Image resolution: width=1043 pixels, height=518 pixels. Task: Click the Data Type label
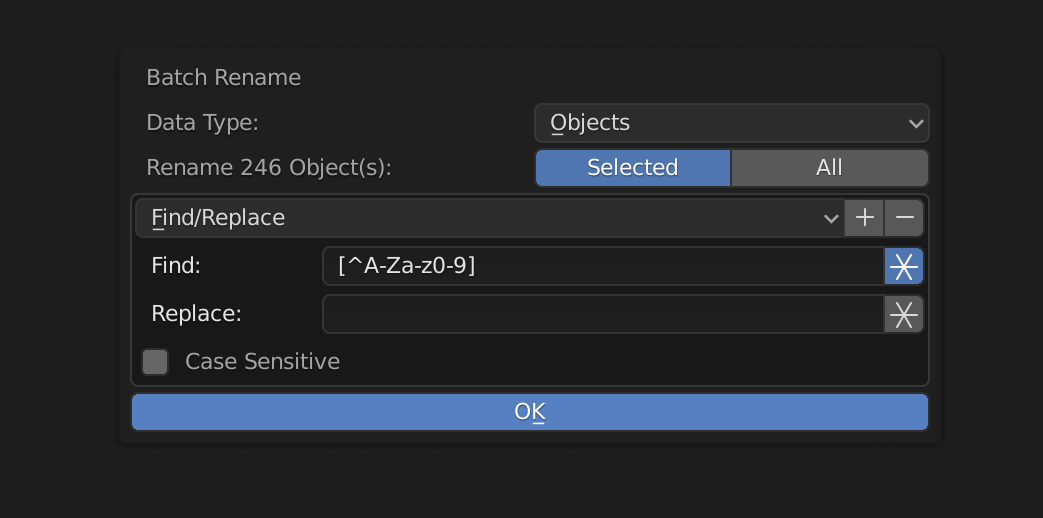(x=202, y=123)
